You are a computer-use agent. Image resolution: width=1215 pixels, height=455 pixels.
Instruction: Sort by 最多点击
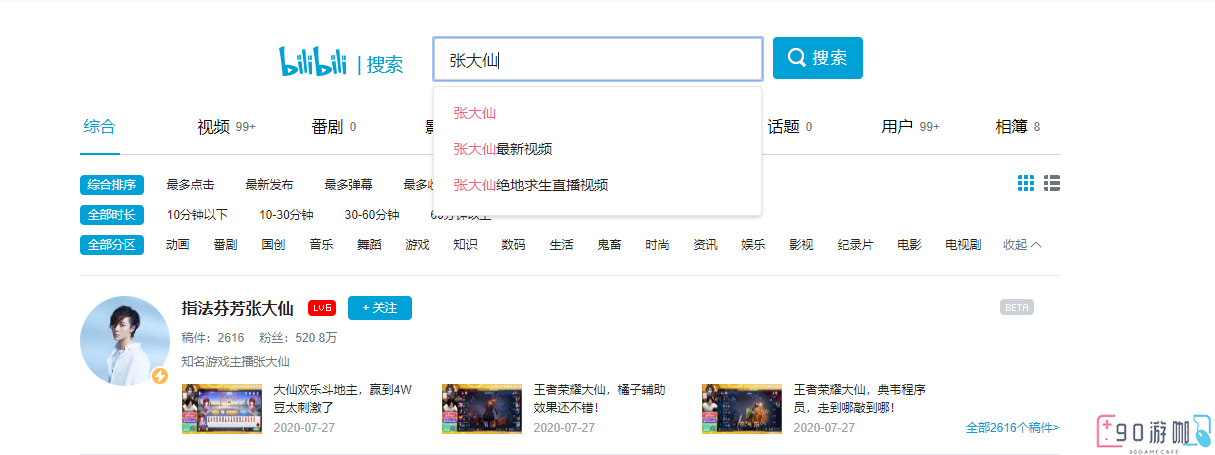click(190, 185)
